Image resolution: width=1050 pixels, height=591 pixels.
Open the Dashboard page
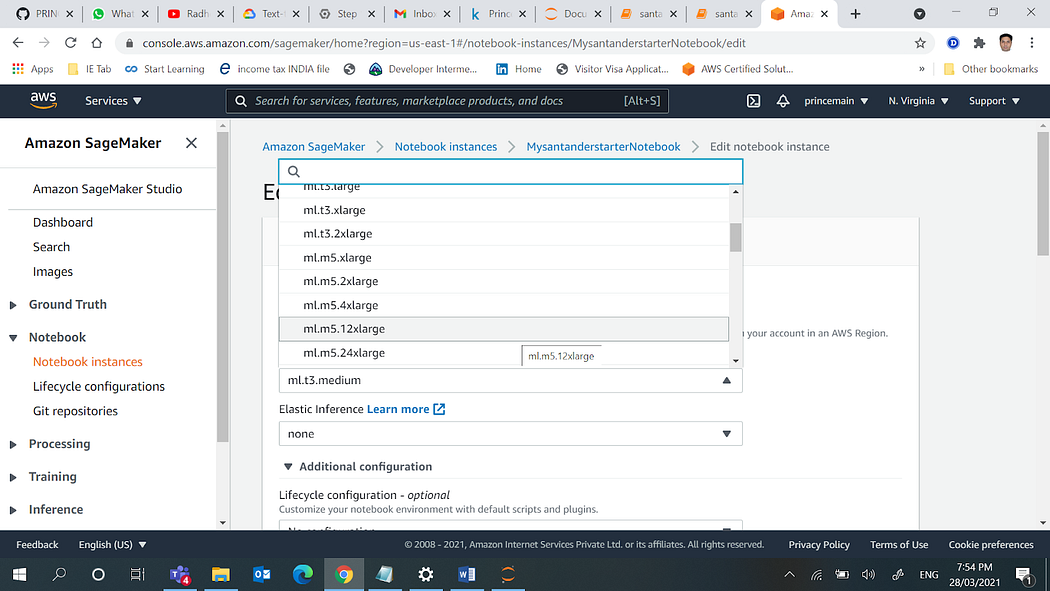point(63,222)
